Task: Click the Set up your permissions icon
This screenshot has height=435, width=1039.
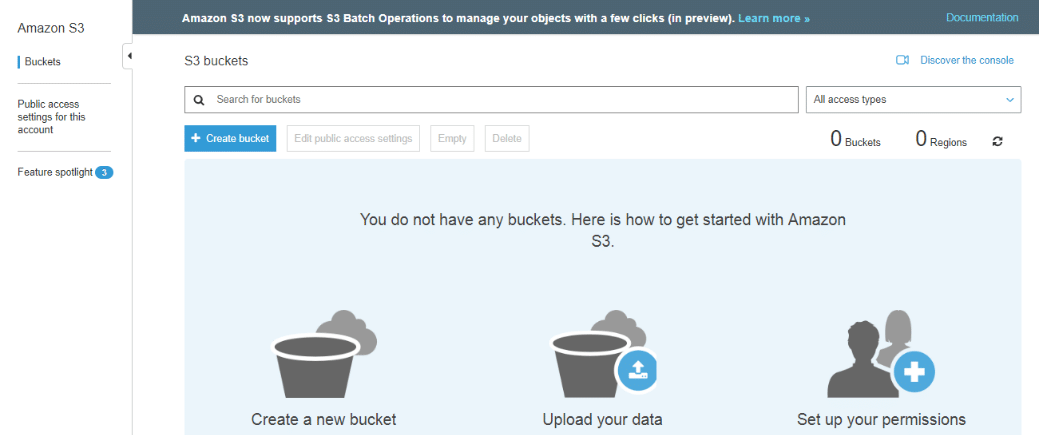Action: pyautogui.click(x=880, y=356)
